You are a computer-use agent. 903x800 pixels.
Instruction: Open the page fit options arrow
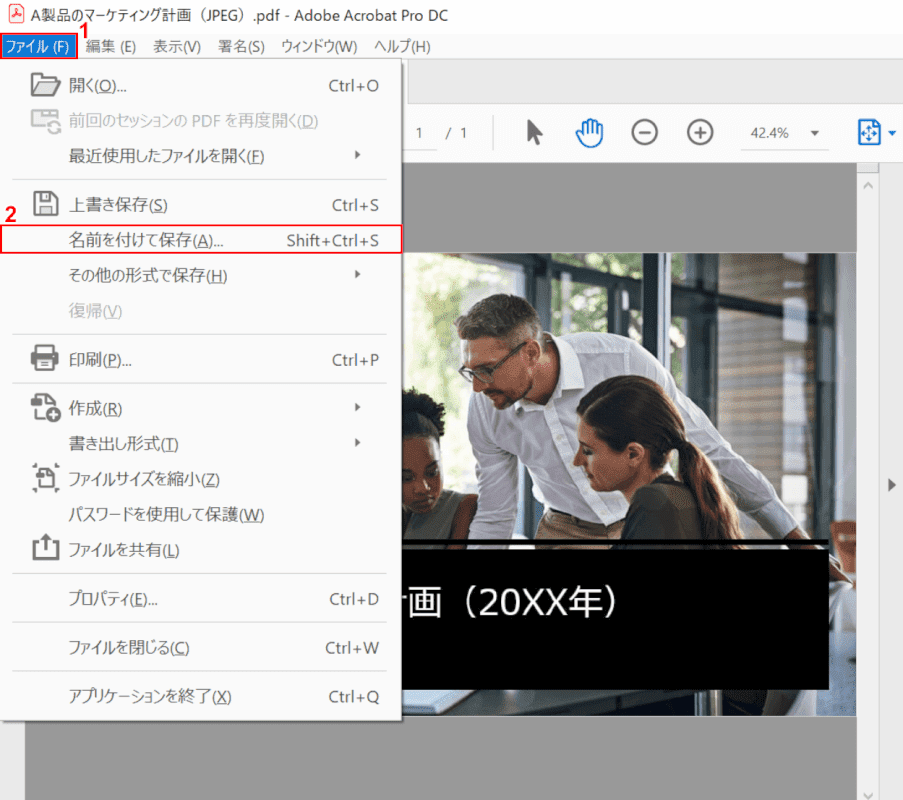click(892, 133)
